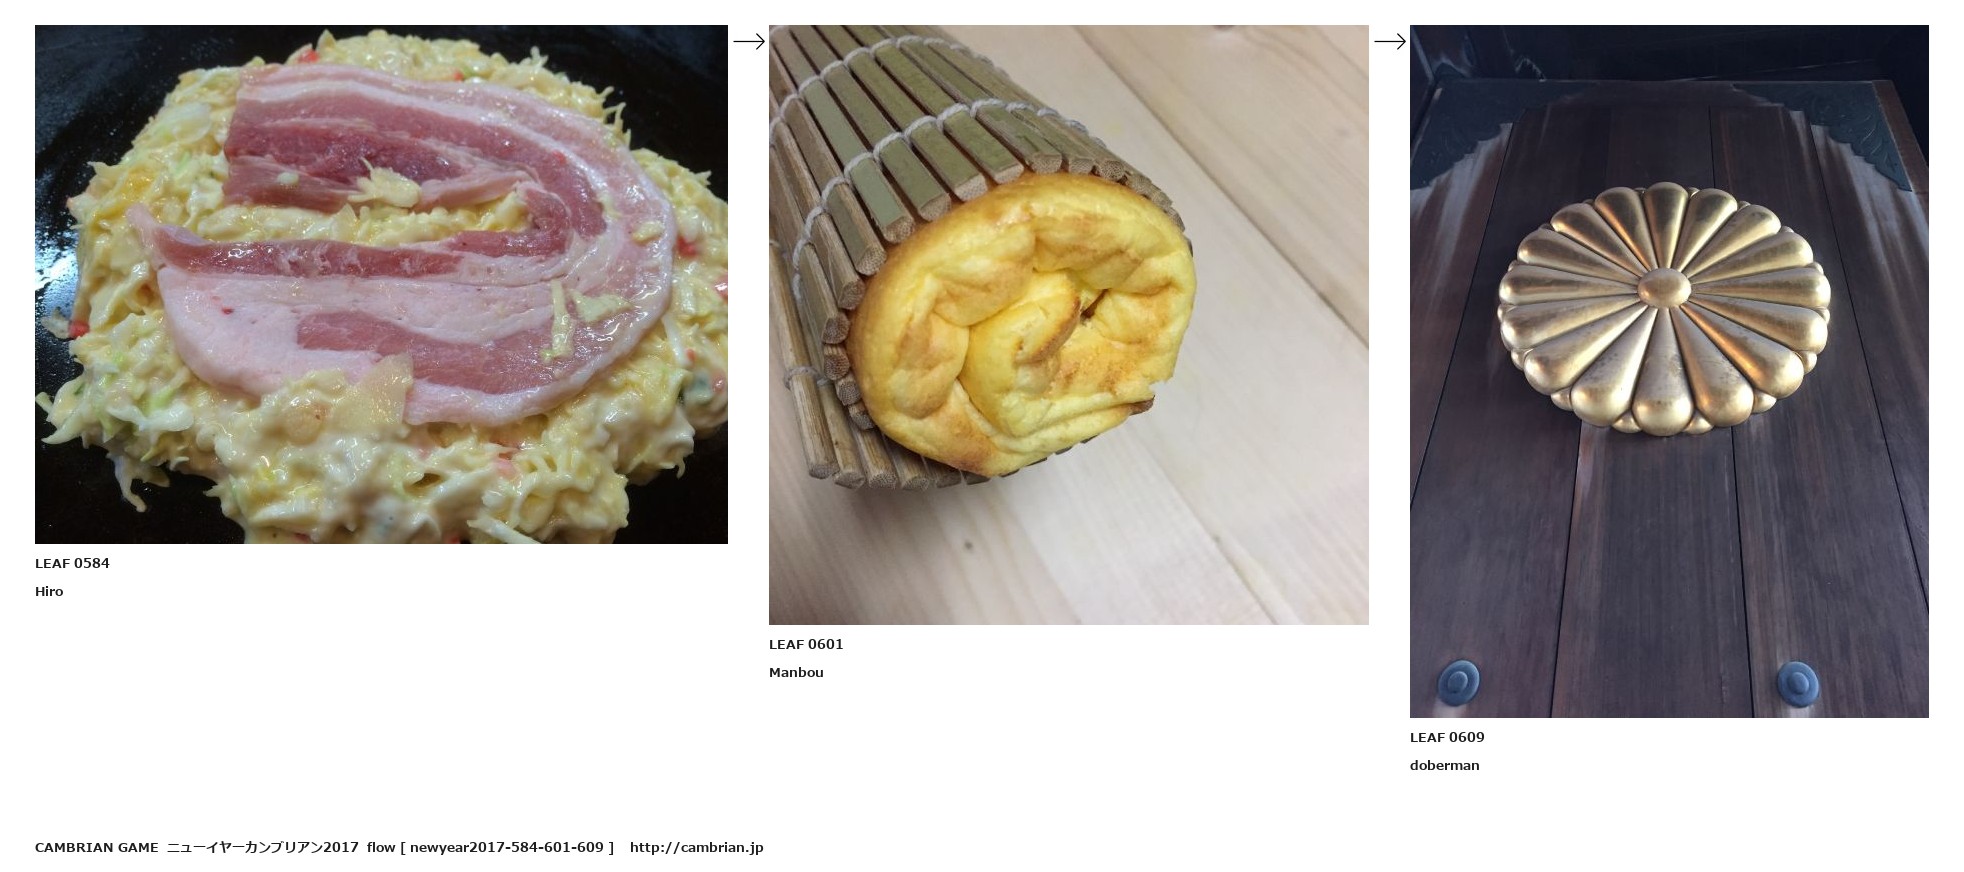The width and height of the screenshot is (1964, 872).
Task: Open the okonomiyaki pork belly photo
Action: [x=381, y=284]
